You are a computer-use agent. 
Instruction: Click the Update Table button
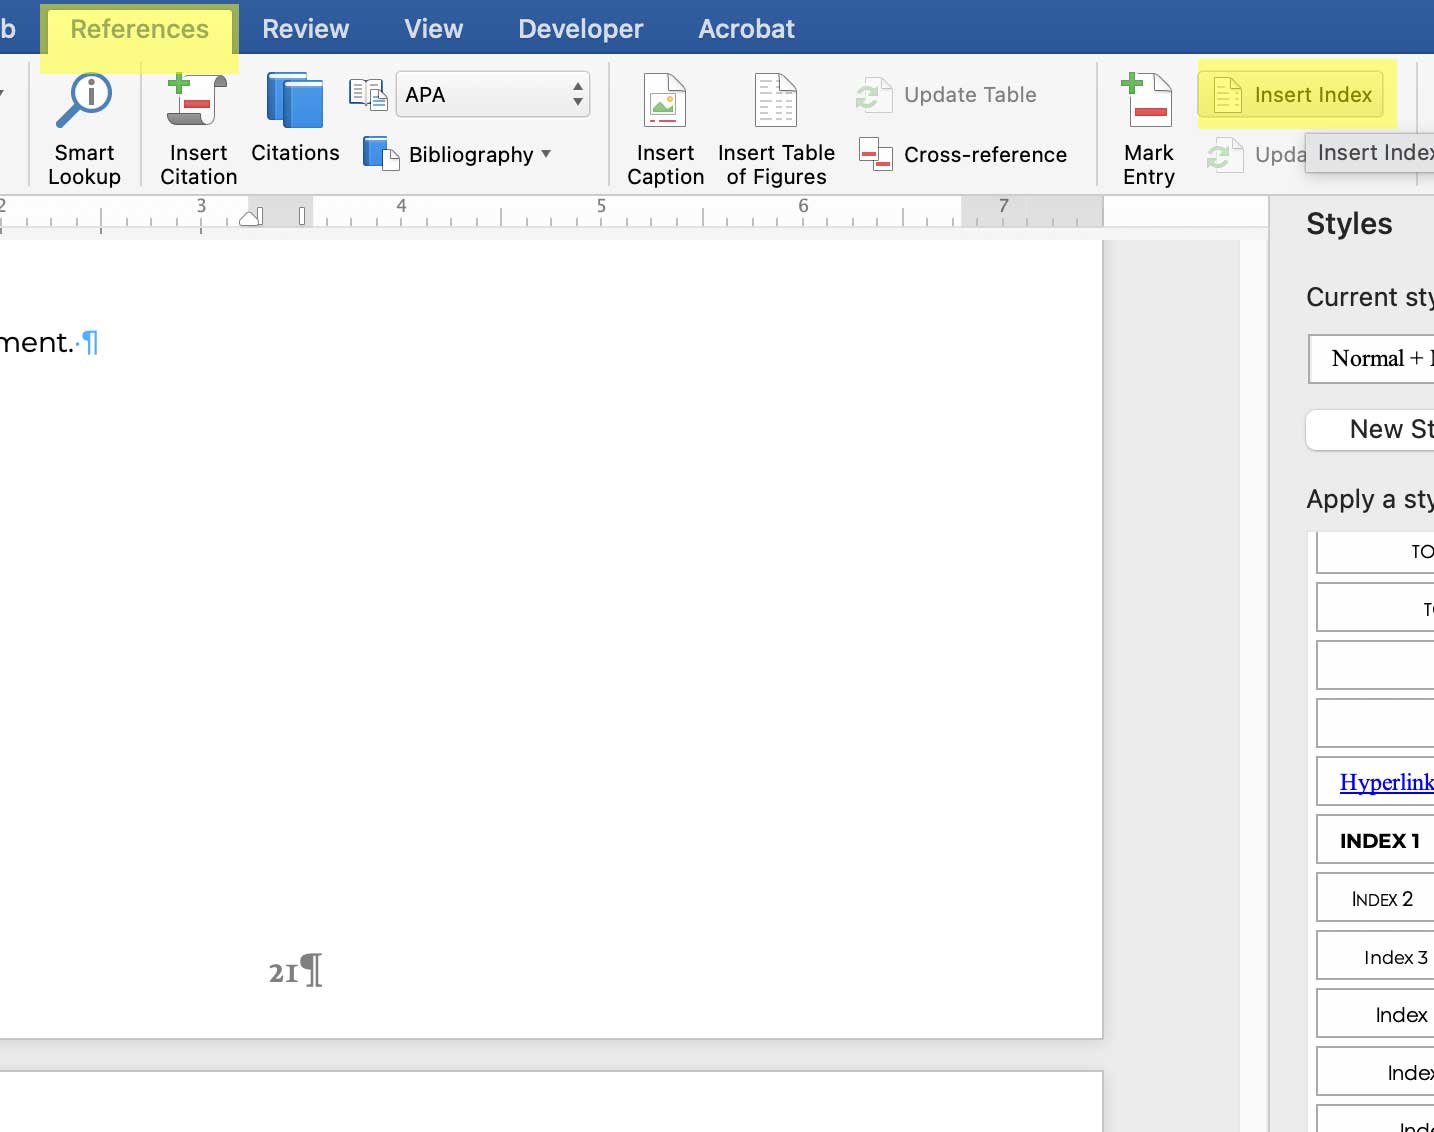(947, 95)
